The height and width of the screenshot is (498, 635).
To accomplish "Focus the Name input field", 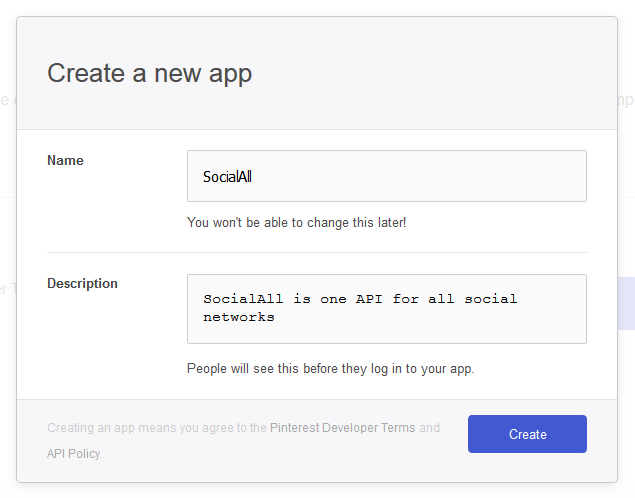I will pyautogui.click(x=387, y=176).
